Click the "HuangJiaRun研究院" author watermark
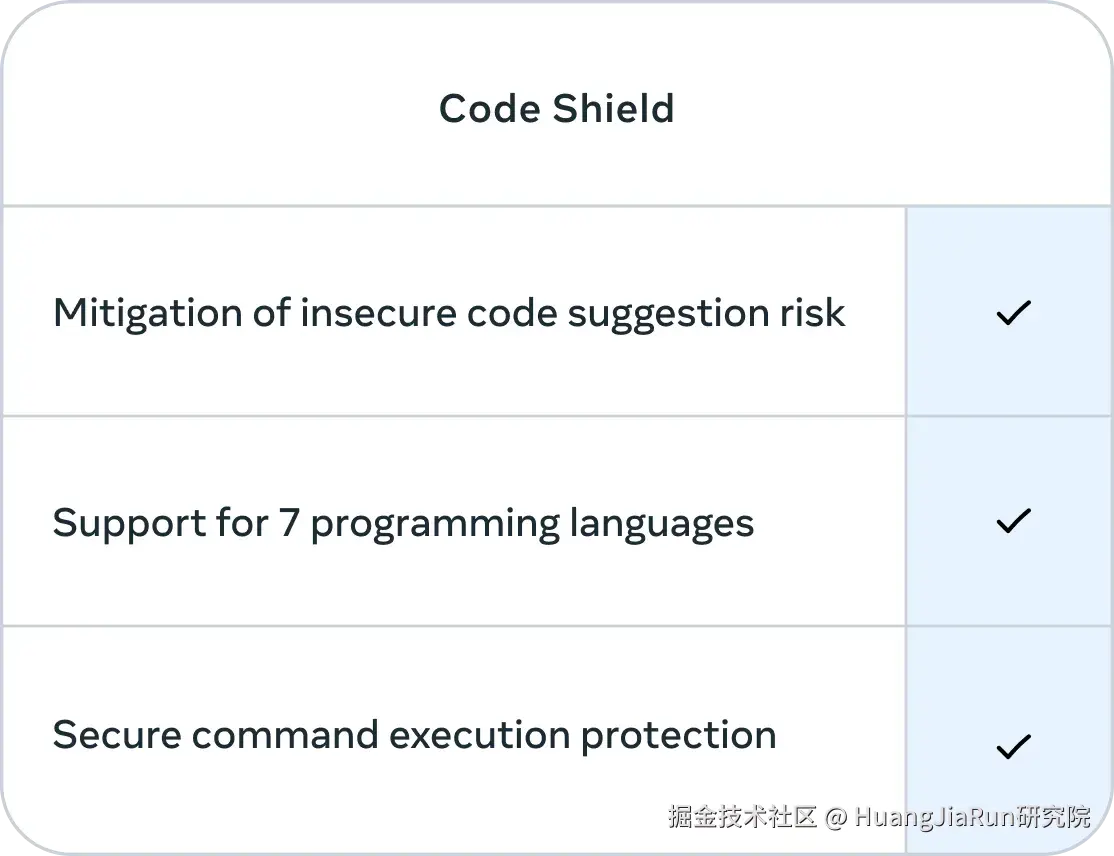The width and height of the screenshot is (1114, 856). point(972,817)
